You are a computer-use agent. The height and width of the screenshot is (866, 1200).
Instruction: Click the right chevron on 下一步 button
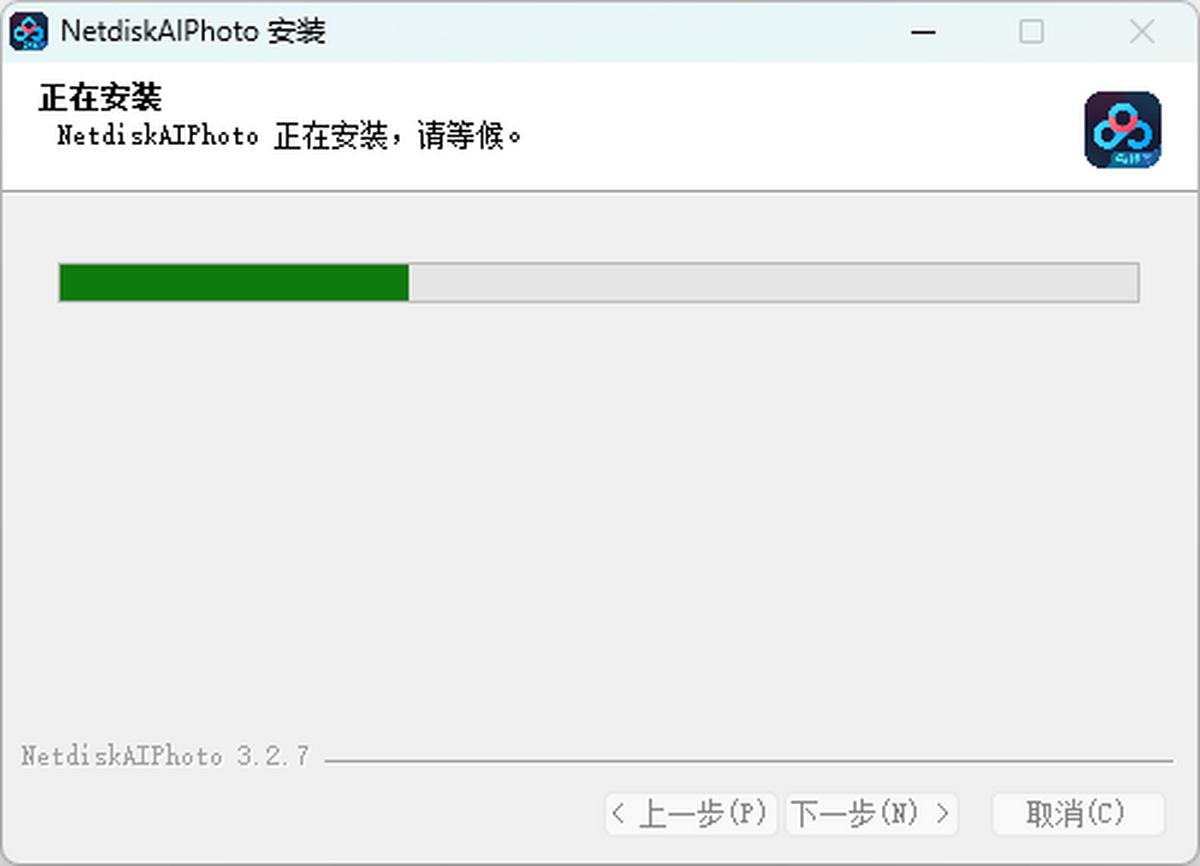[942, 814]
